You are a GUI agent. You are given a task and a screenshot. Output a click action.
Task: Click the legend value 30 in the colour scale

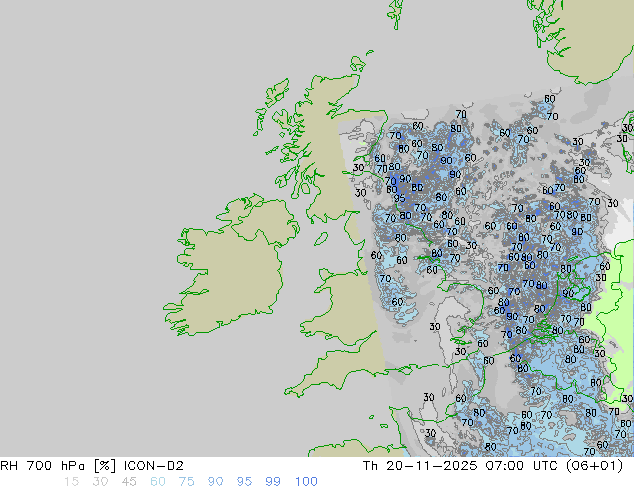point(100,482)
